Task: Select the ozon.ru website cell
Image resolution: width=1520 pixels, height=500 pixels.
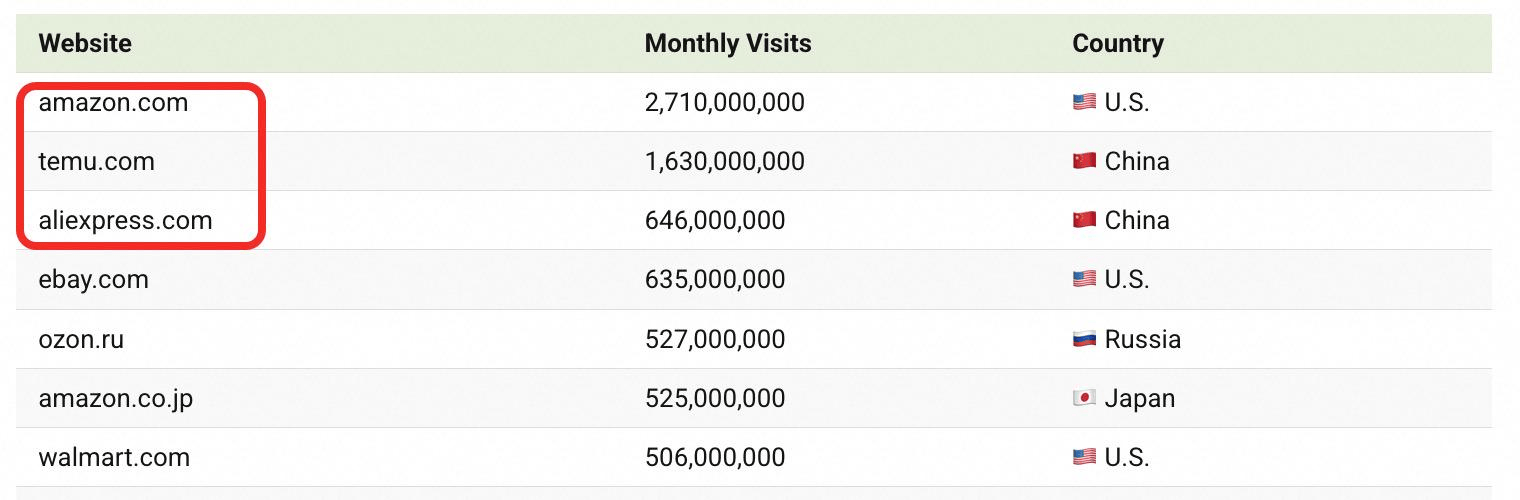Action: click(82, 339)
